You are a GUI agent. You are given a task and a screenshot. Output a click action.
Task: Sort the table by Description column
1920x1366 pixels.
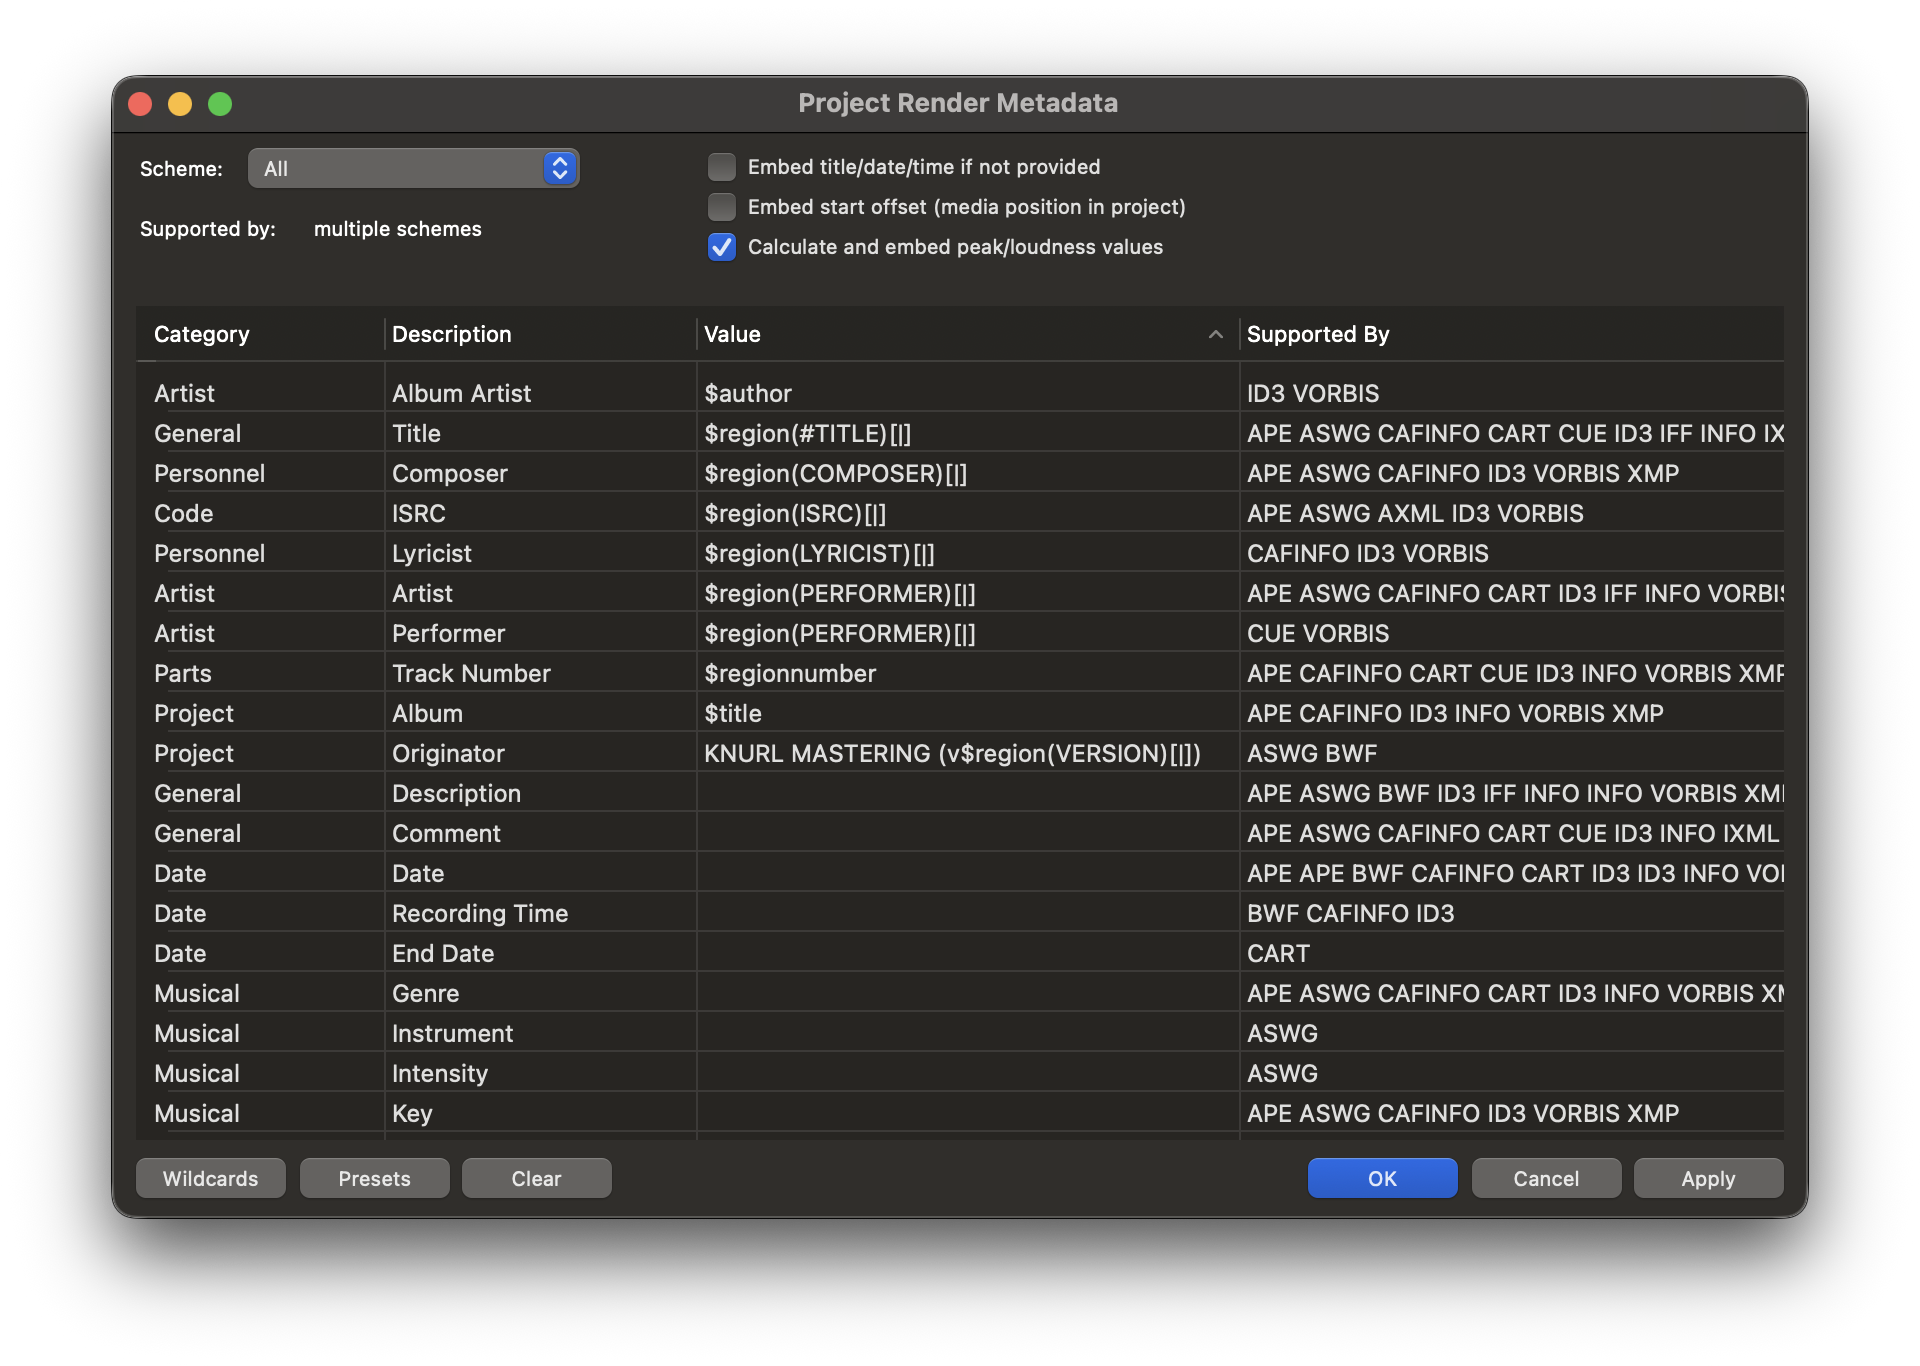point(451,334)
